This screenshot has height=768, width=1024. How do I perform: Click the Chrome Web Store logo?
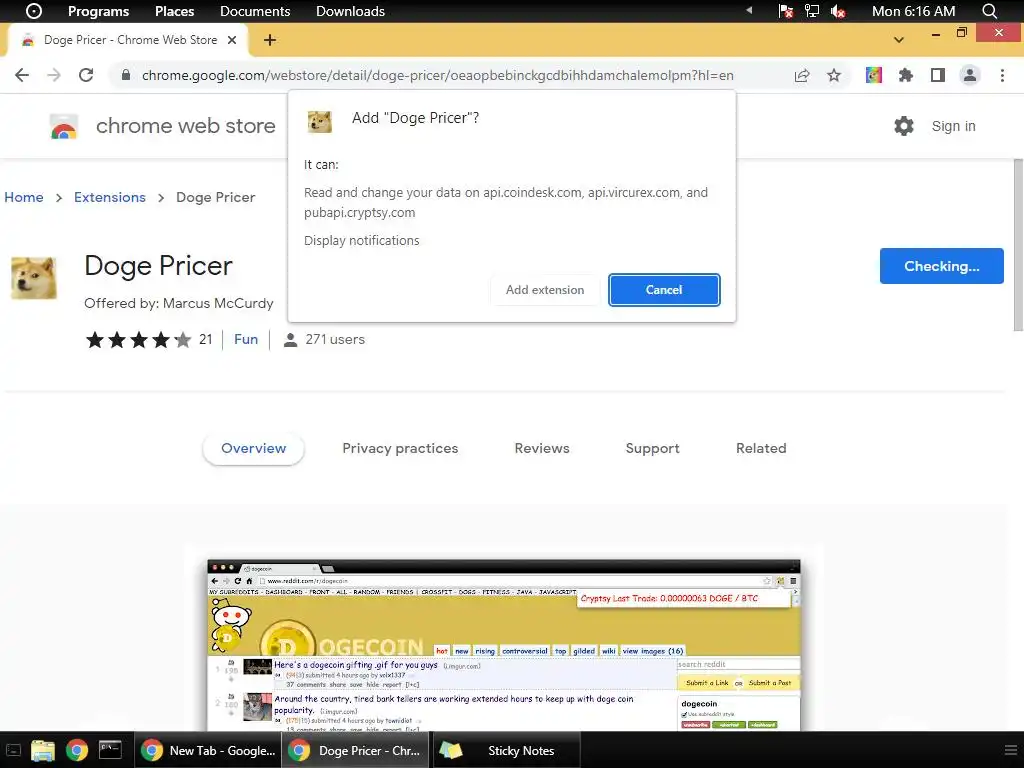pos(64,126)
